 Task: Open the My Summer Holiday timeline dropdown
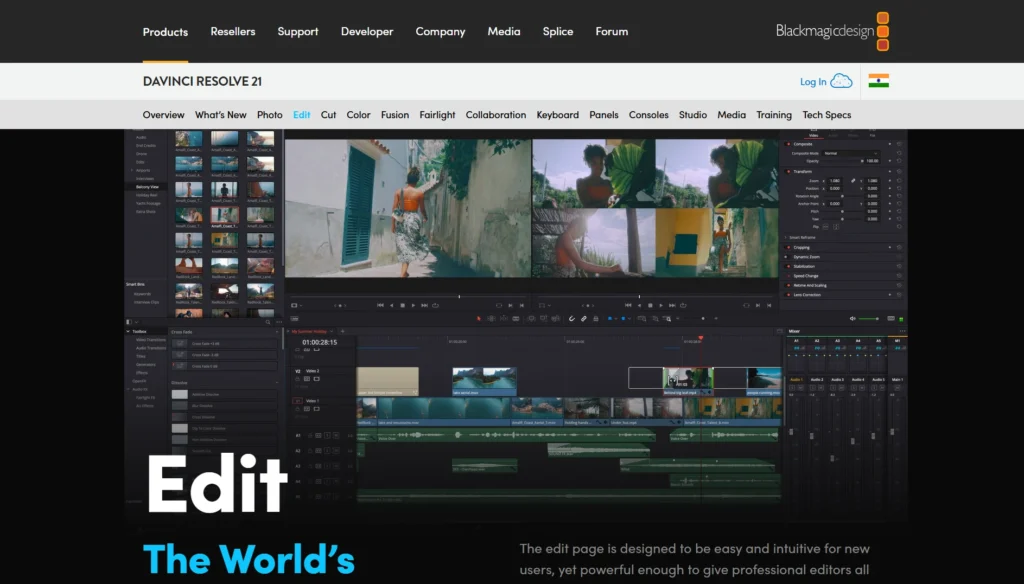point(332,331)
